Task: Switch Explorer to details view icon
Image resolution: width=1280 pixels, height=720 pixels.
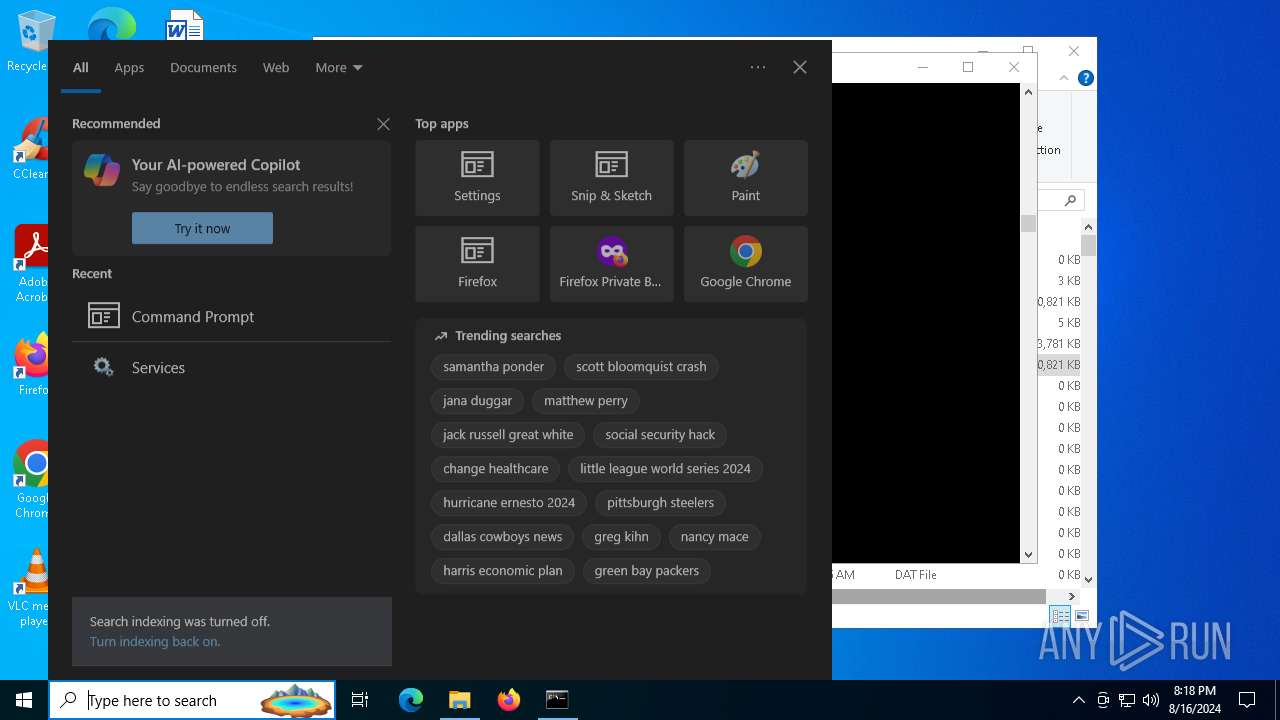Action: pos(1060,617)
